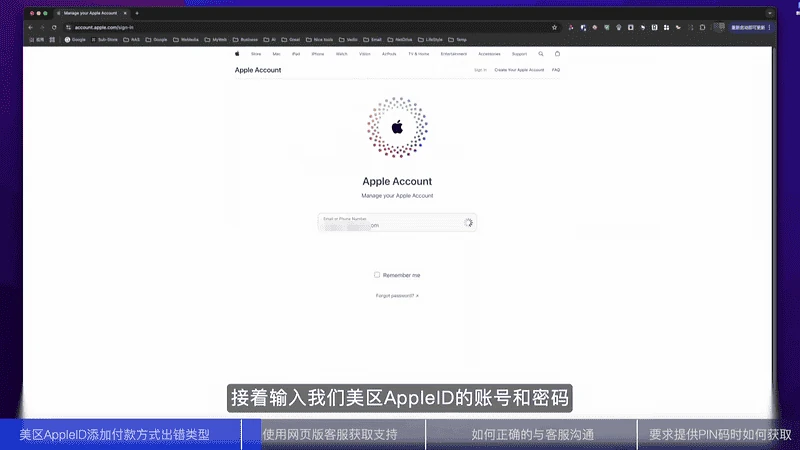
Task: Select the Manage your Apple Account browser tab
Action: coord(91,13)
